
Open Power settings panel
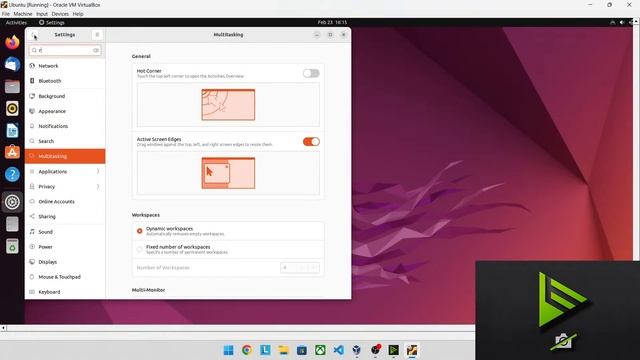point(65,247)
